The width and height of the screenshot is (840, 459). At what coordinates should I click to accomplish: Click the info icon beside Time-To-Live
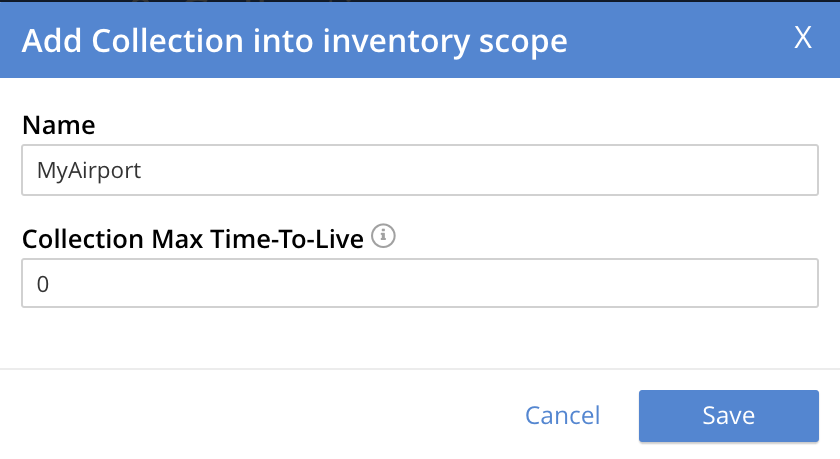tap(384, 237)
